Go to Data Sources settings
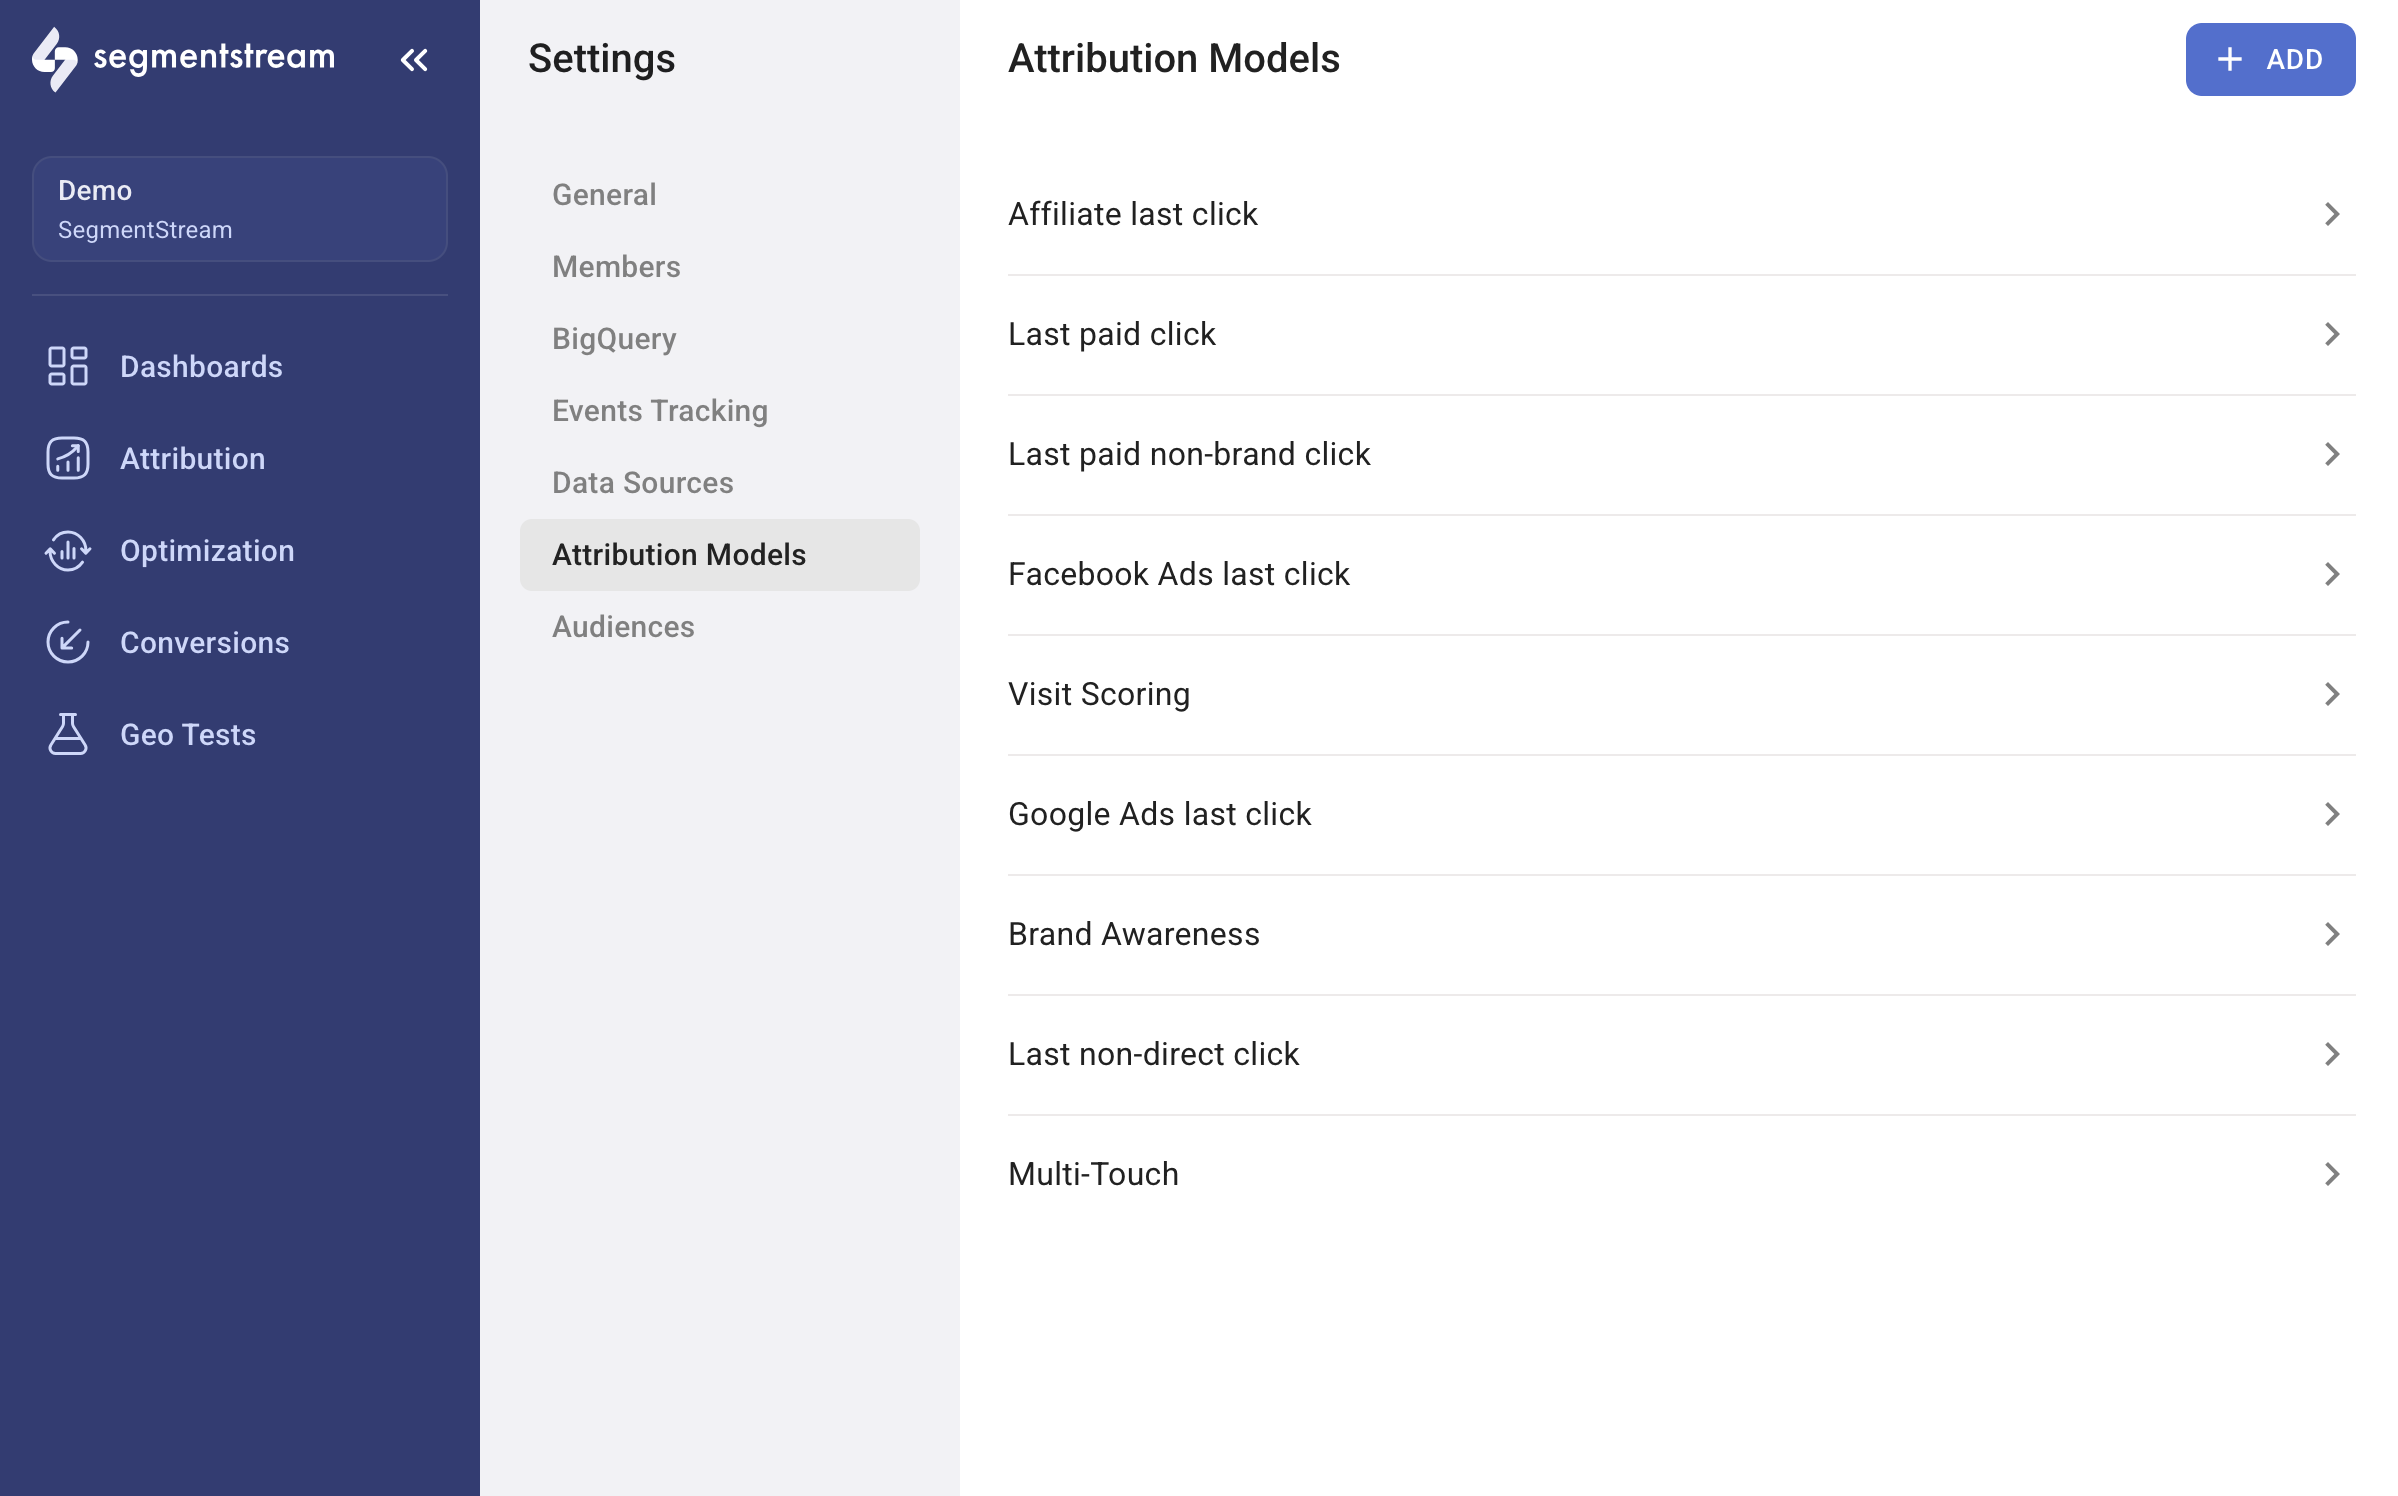Viewport: 2398px width, 1496px height. coord(643,482)
